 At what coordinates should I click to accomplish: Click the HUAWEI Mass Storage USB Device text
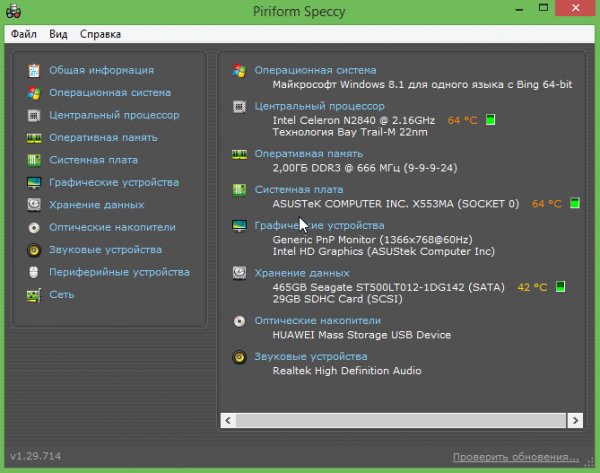pos(362,335)
